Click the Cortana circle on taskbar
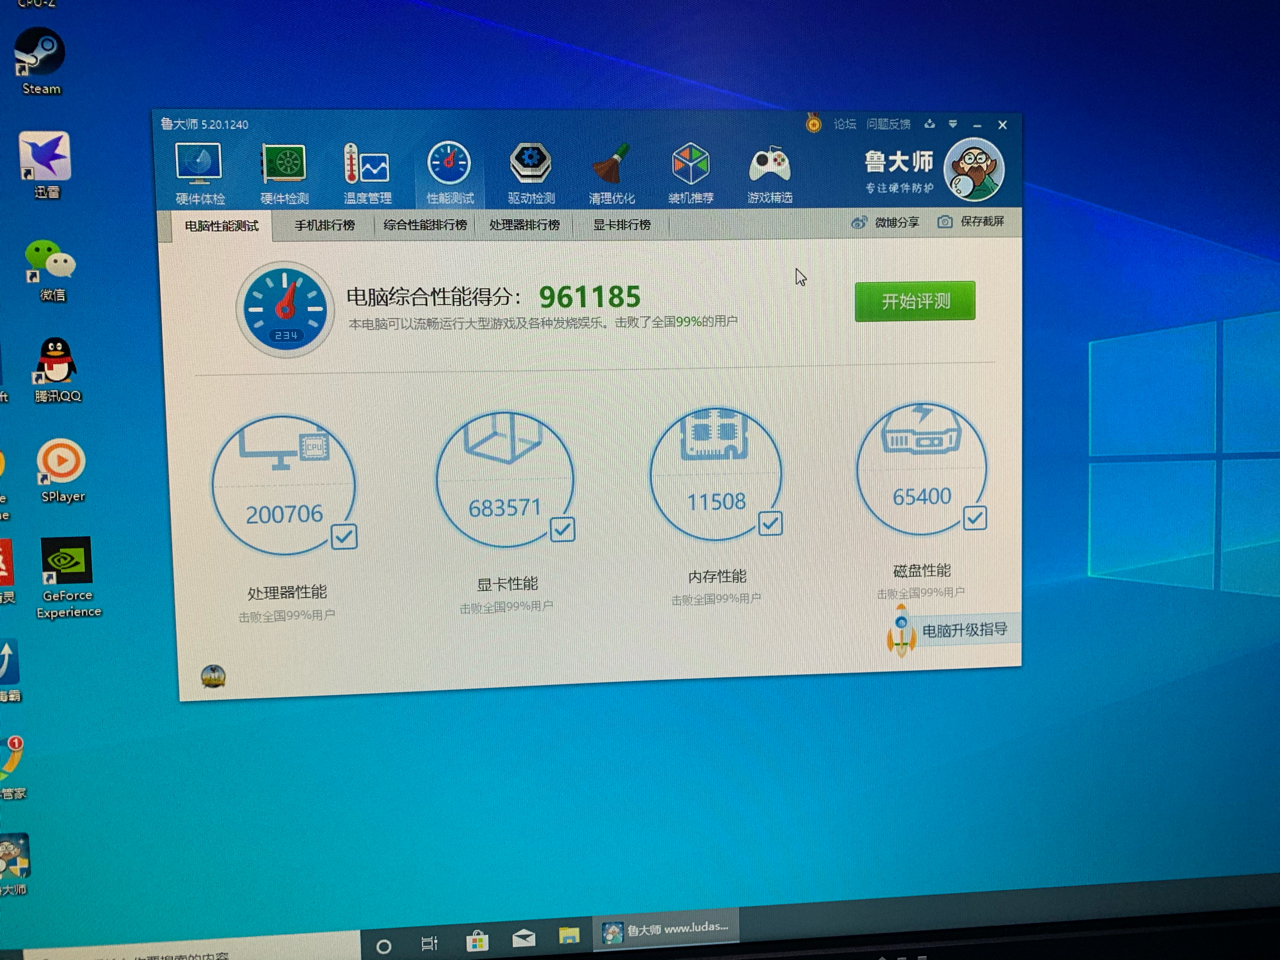The height and width of the screenshot is (960, 1280). tap(383, 945)
